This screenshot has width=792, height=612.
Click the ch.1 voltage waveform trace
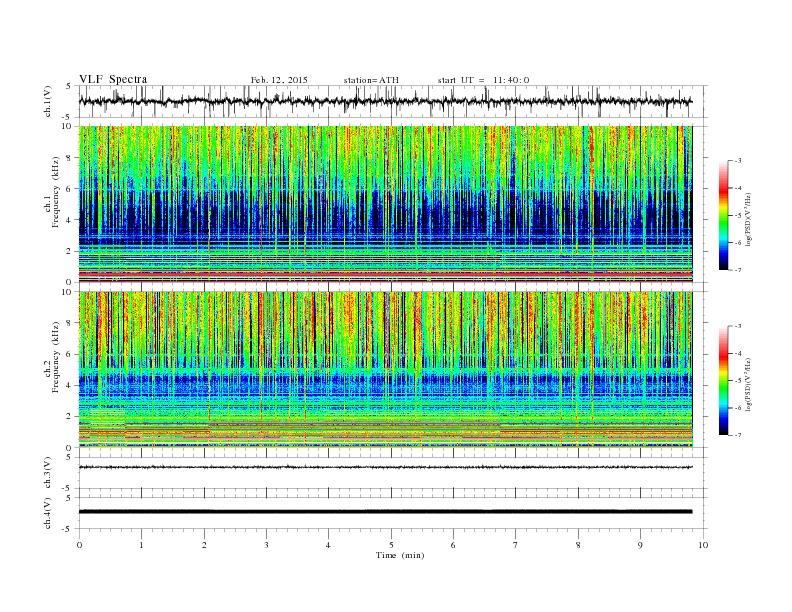click(385, 101)
